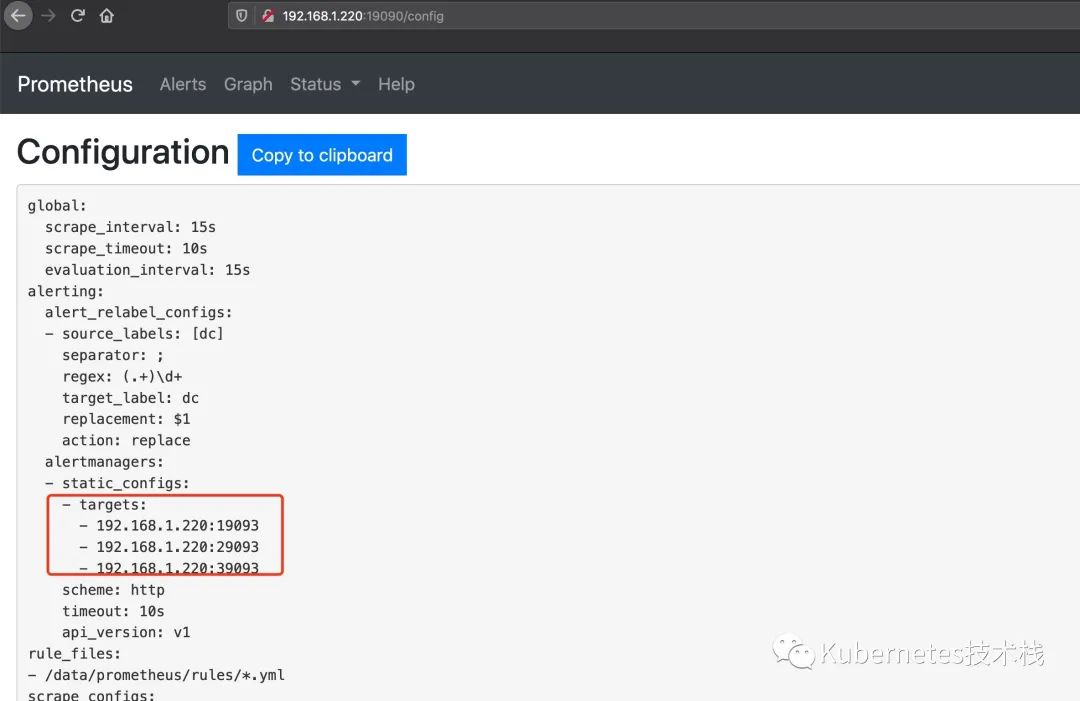Click the shield tracking protection icon

(x=242, y=15)
